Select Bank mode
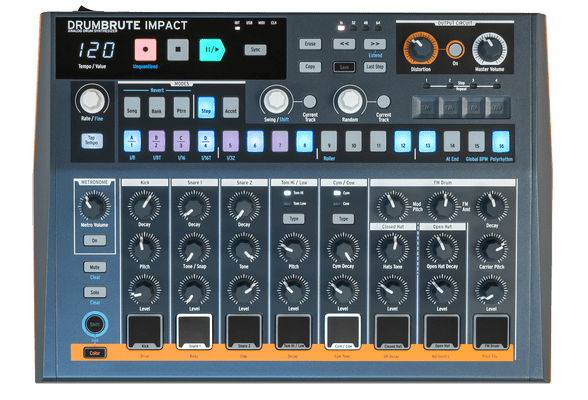This screenshot has height=400, width=588. click(157, 108)
